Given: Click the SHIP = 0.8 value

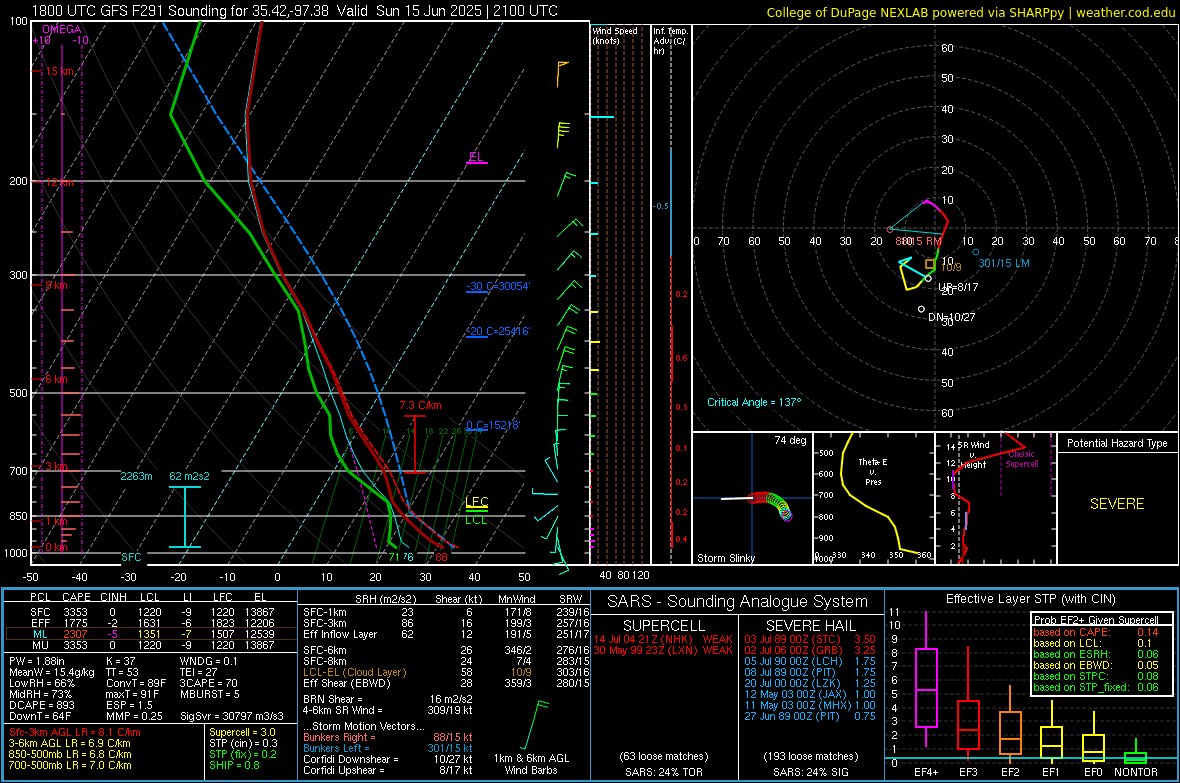Looking at the screenshot, I should 234,766.
